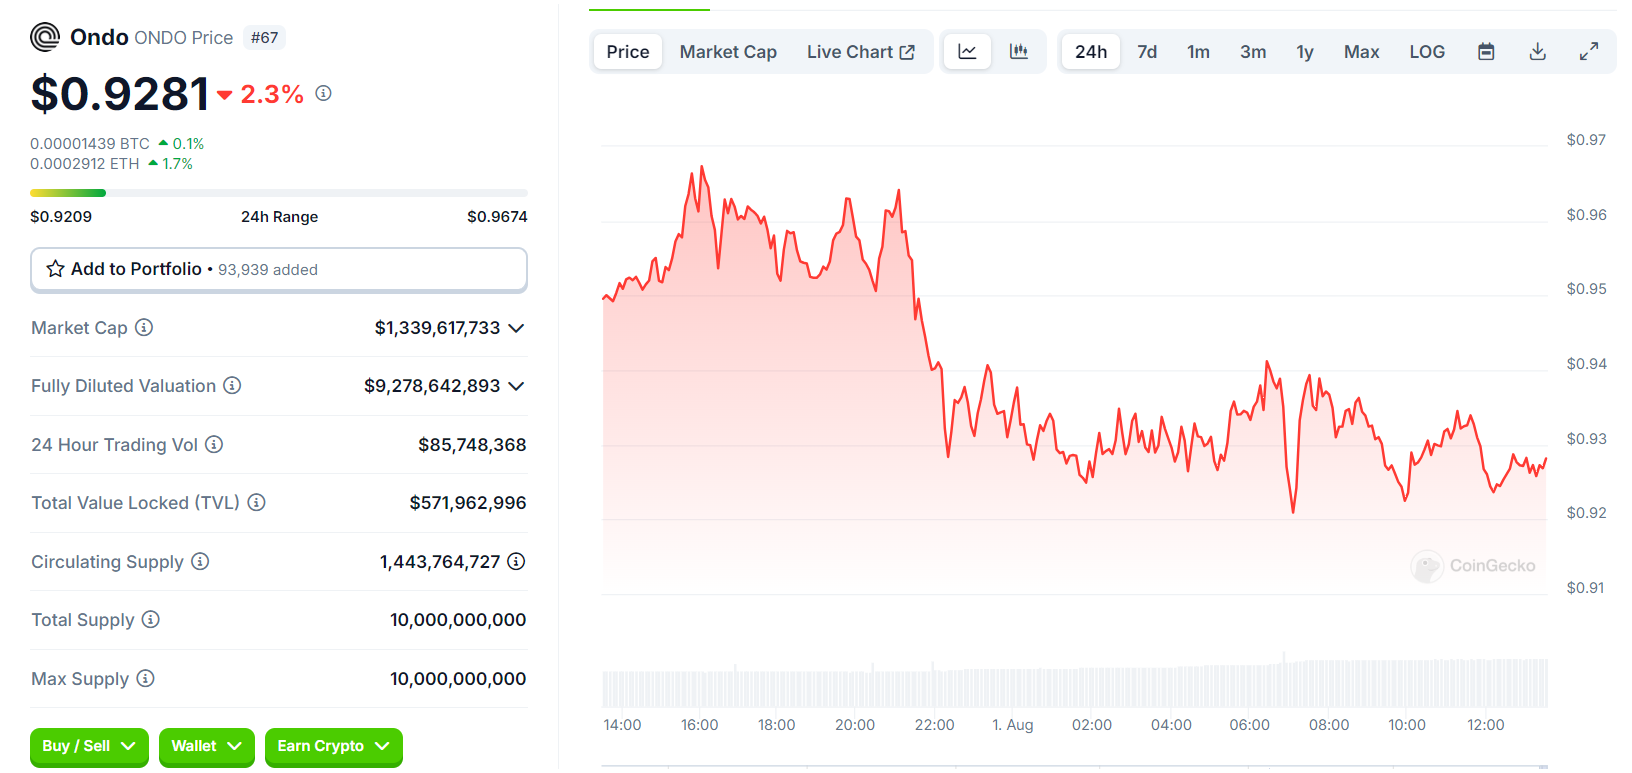Click the Ondo logo icon

45,37
